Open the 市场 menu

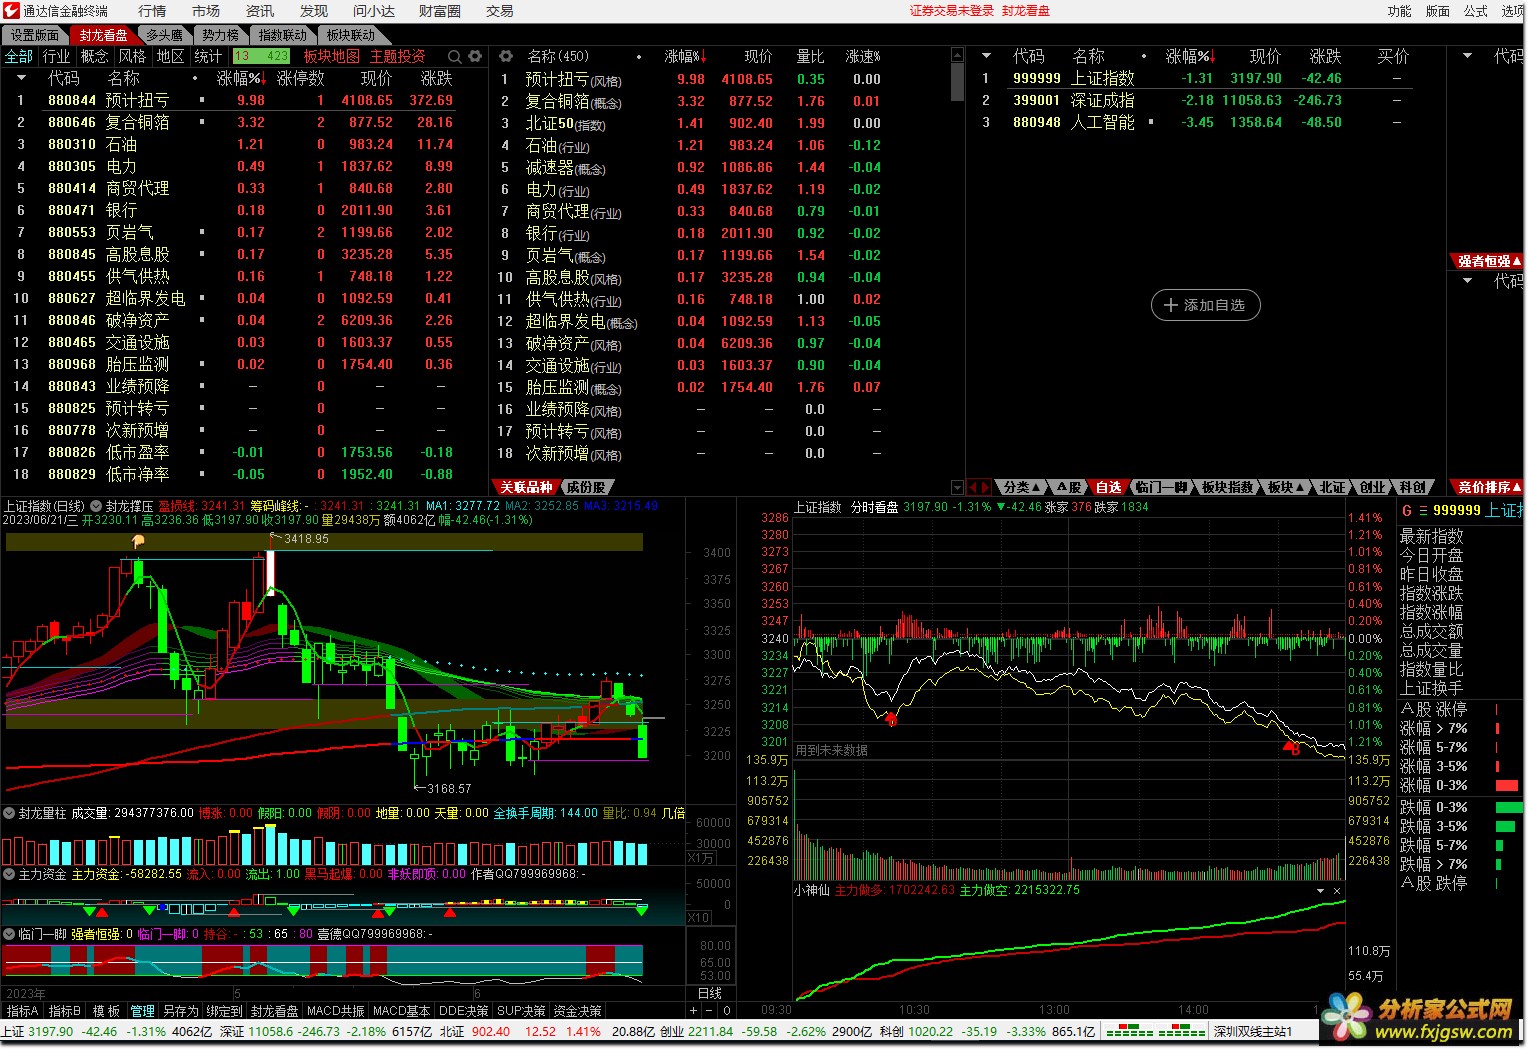coord(206,11)
